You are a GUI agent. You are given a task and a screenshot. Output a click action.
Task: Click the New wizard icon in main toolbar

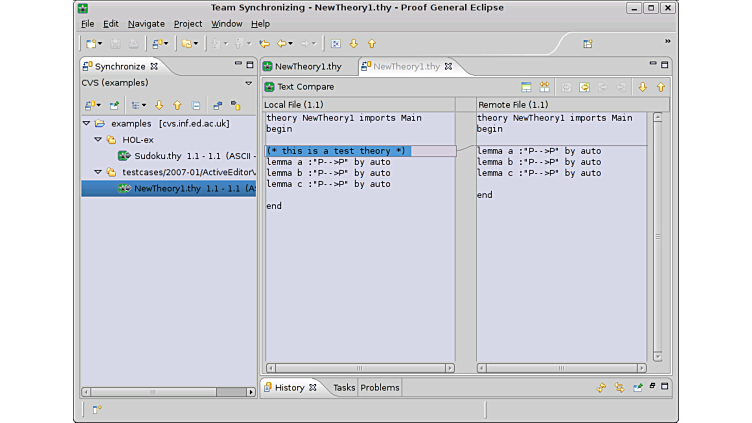point(92,44)
